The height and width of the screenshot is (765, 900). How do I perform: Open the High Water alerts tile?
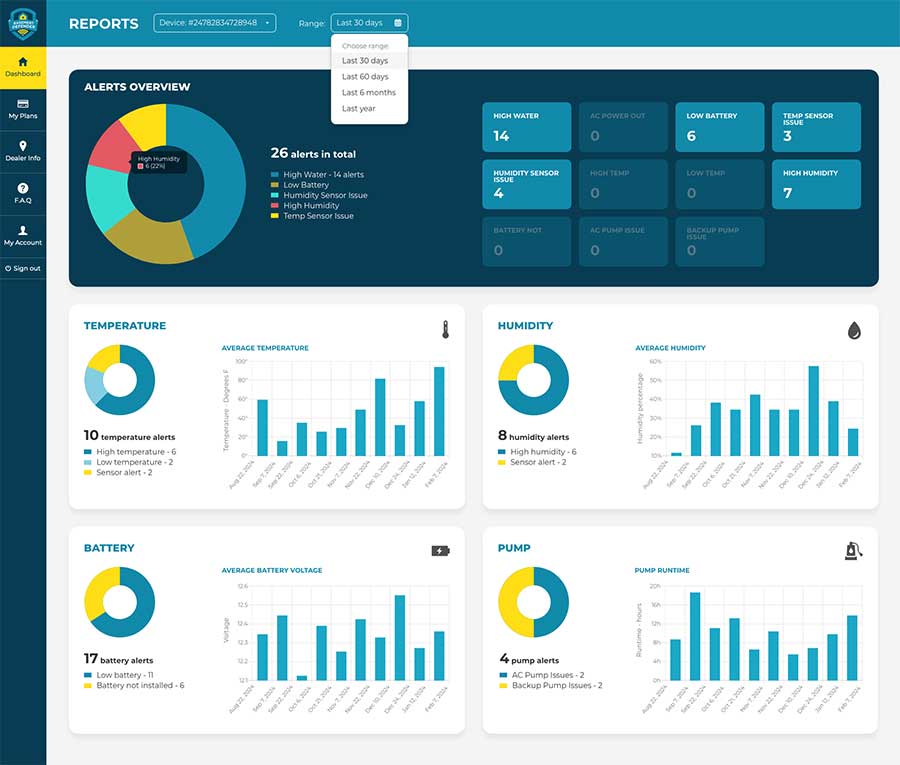pos(526,127)
